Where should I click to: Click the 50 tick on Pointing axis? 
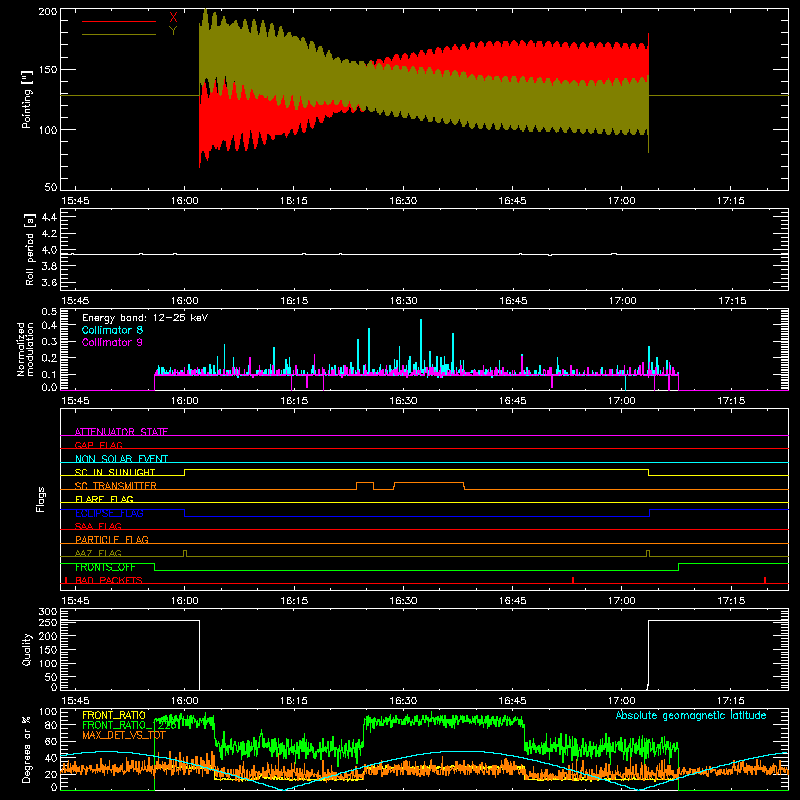(51, 187)
